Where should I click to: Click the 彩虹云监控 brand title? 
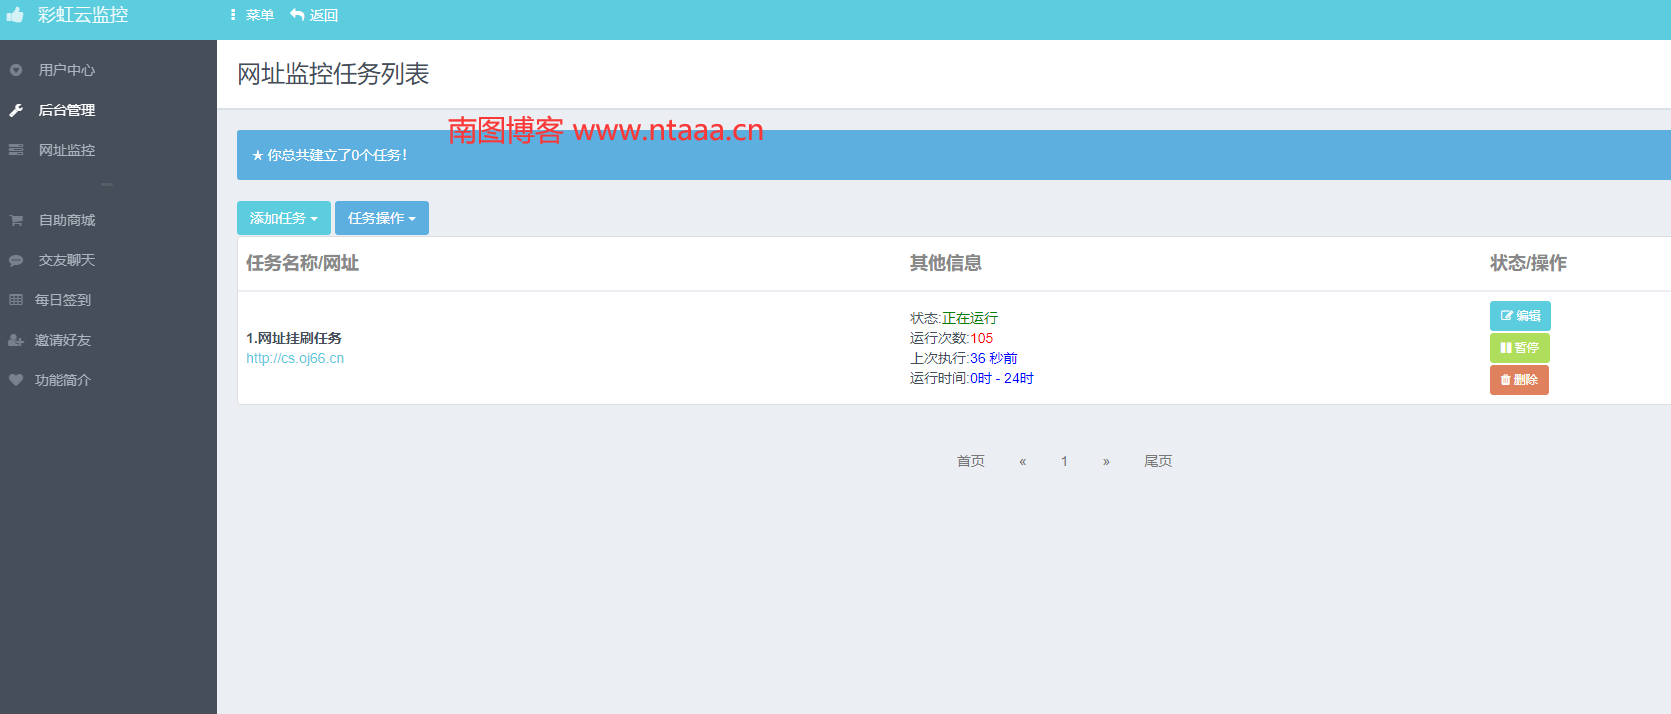pyautogui.click(x=83, y=15)
